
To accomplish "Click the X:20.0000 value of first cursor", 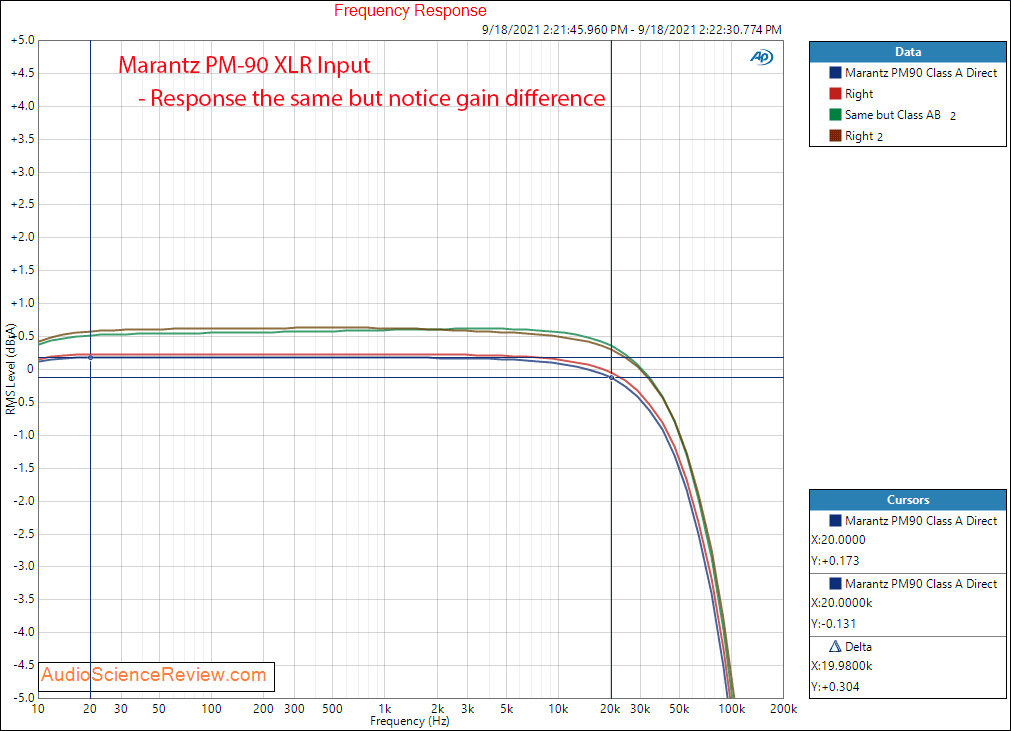I will pyautogui.click(x=838, y=540).
